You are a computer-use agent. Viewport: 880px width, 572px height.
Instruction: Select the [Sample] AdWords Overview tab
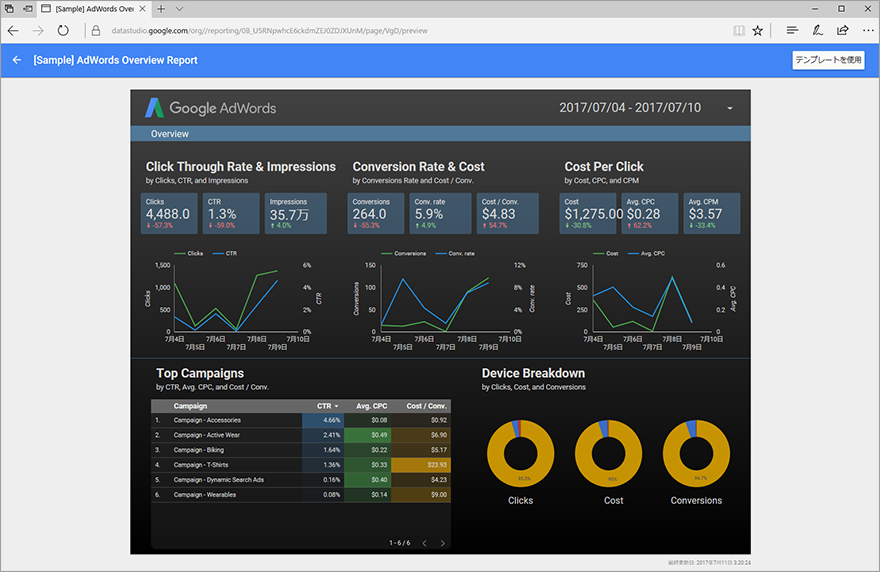94,9
